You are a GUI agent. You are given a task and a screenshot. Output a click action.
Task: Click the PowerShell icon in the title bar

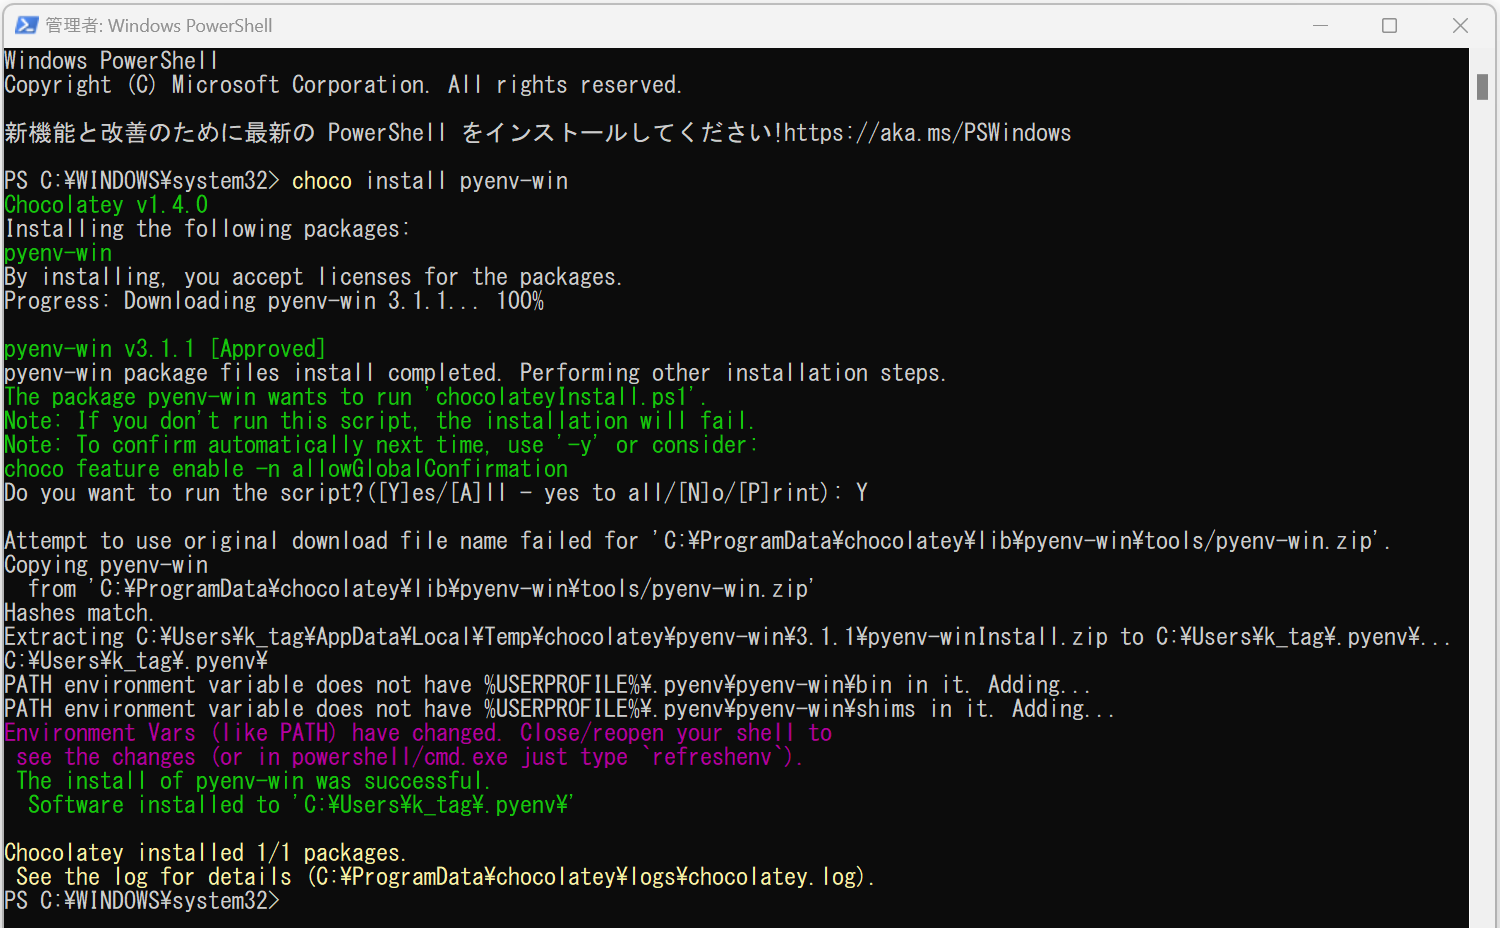coord(25,24)
